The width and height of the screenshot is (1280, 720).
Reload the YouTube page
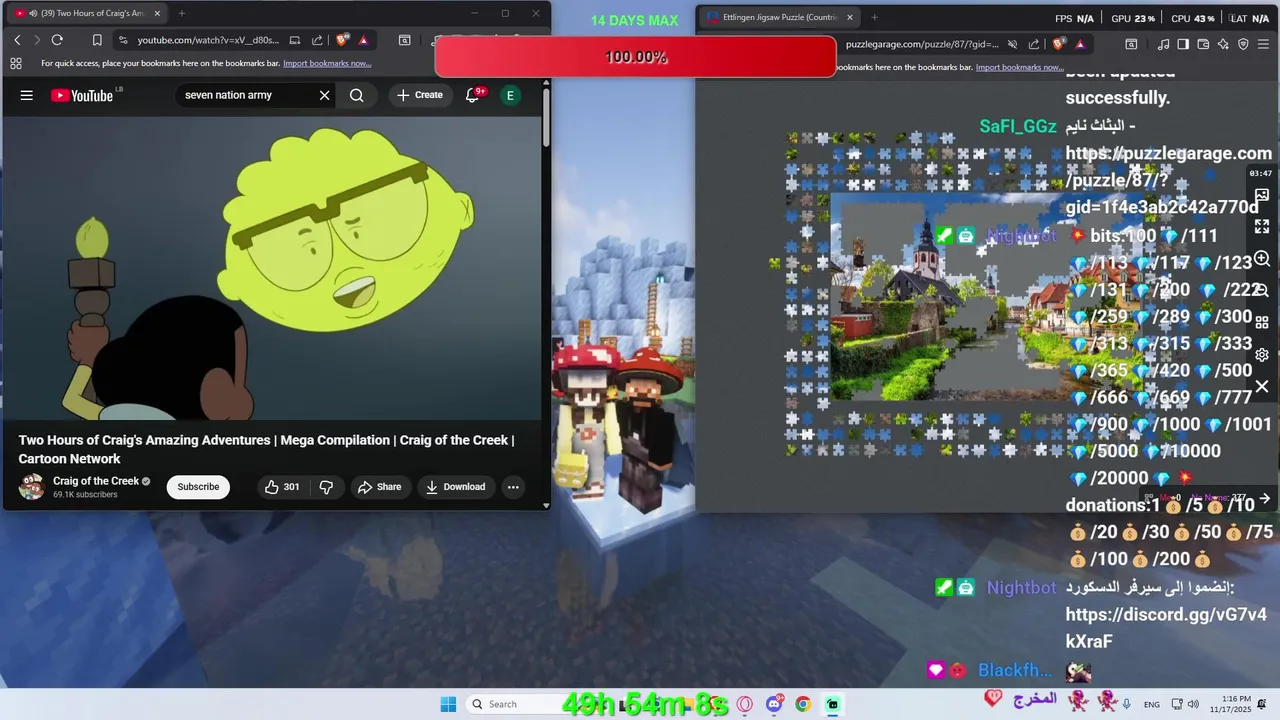57,40
